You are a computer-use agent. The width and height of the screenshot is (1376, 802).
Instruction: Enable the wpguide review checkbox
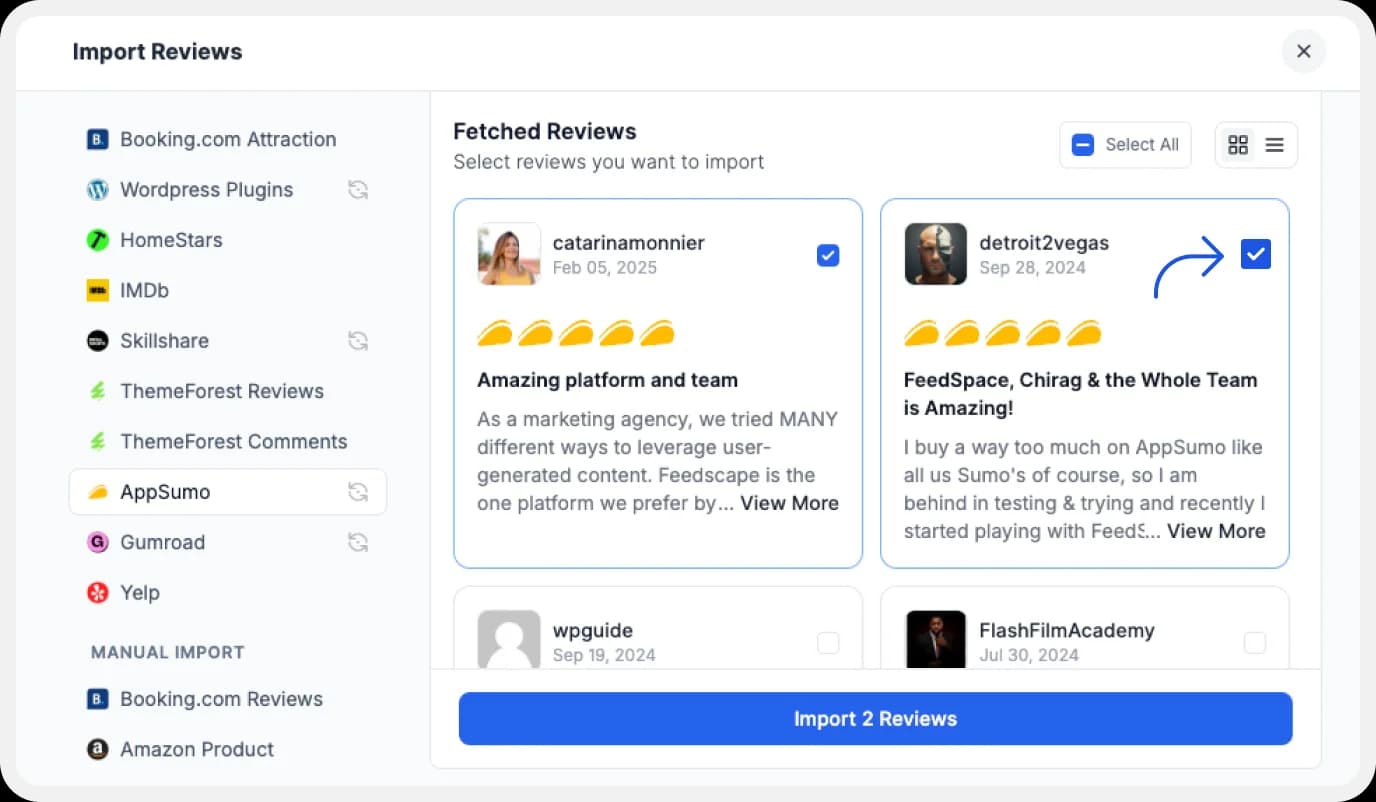click(828, 643)
